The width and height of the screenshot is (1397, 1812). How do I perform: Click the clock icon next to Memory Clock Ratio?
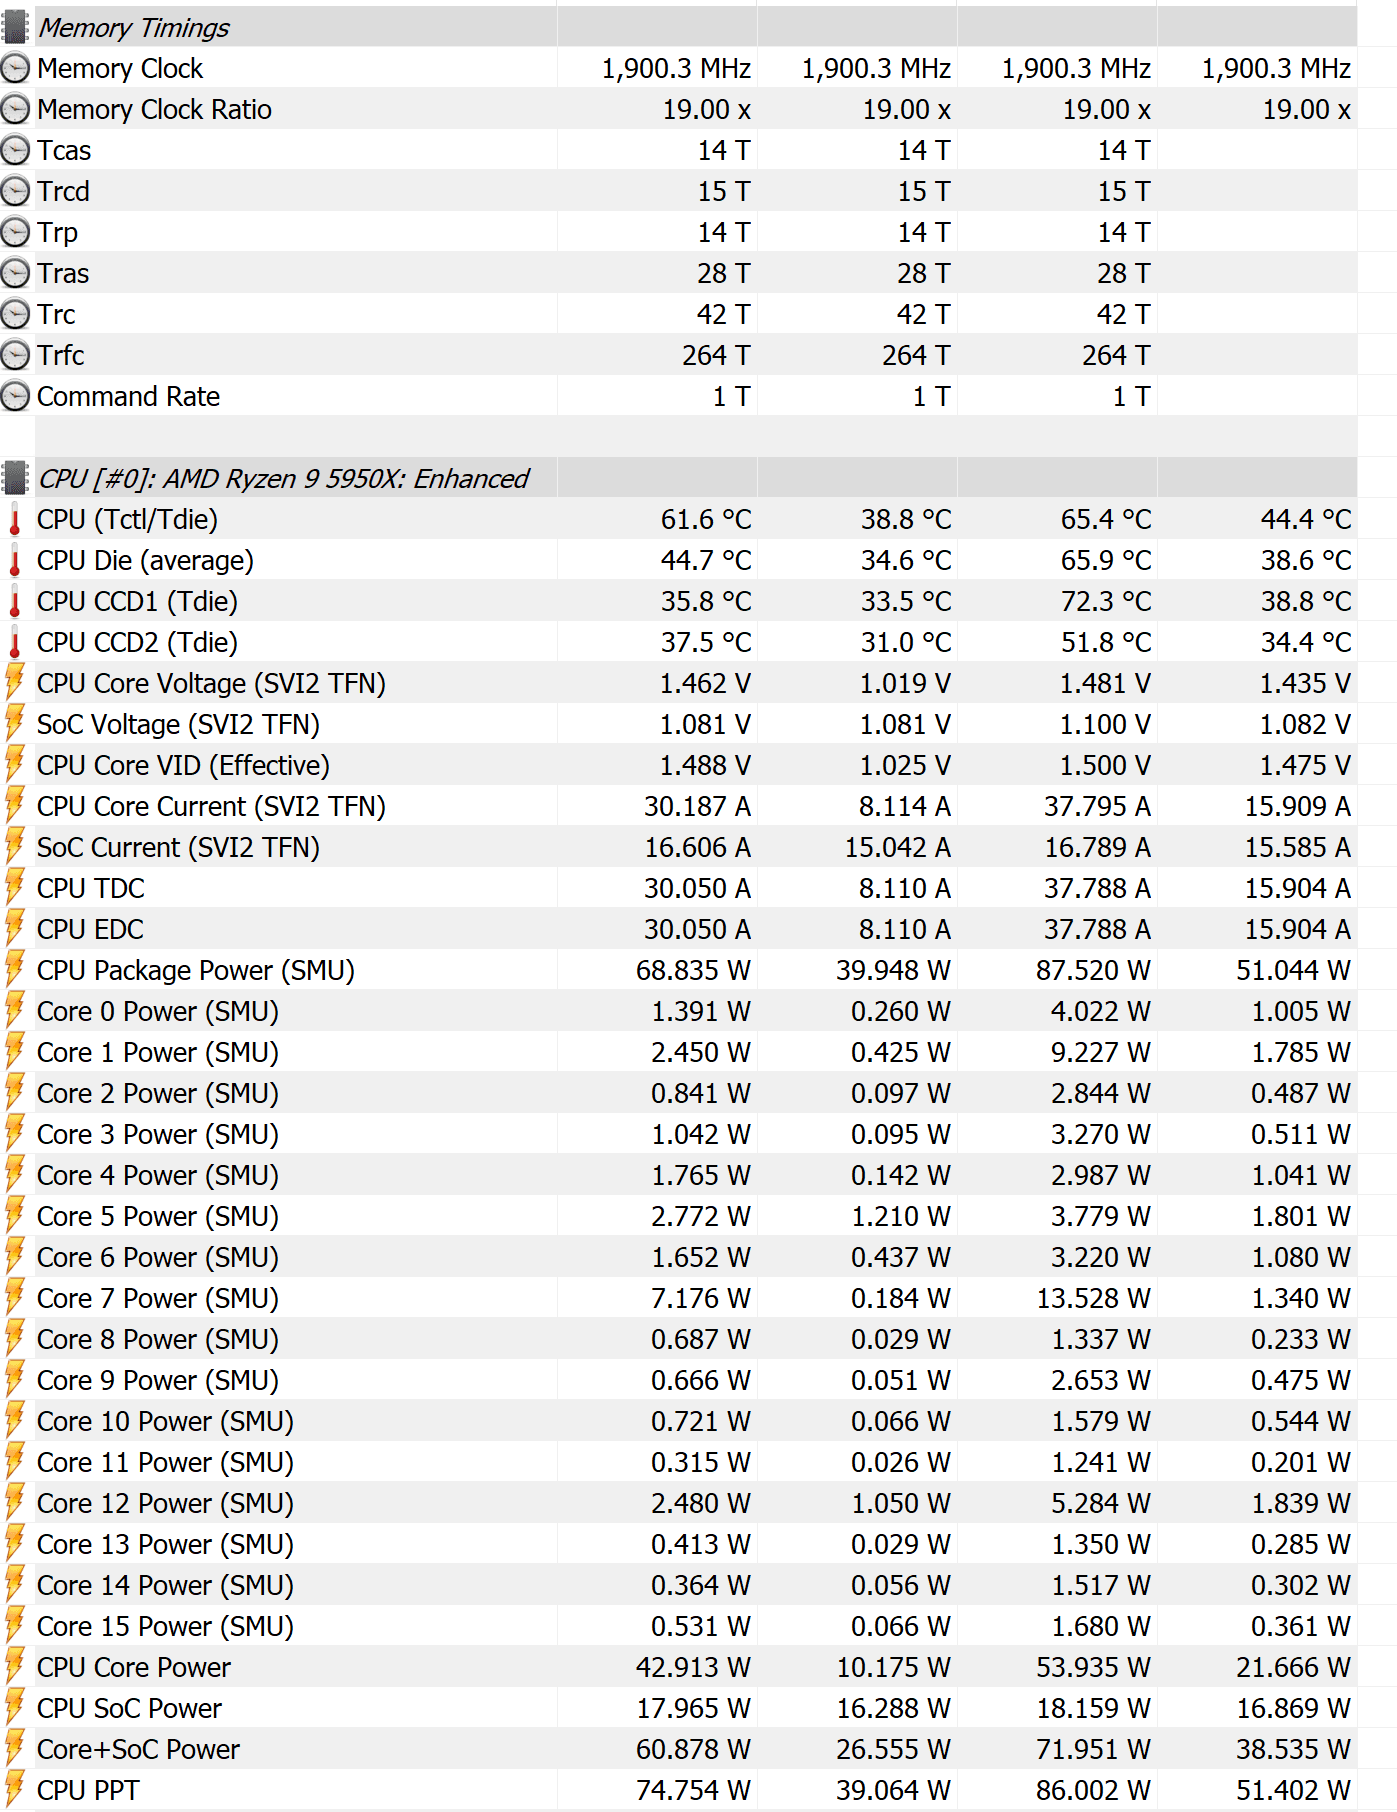[15, 109]
